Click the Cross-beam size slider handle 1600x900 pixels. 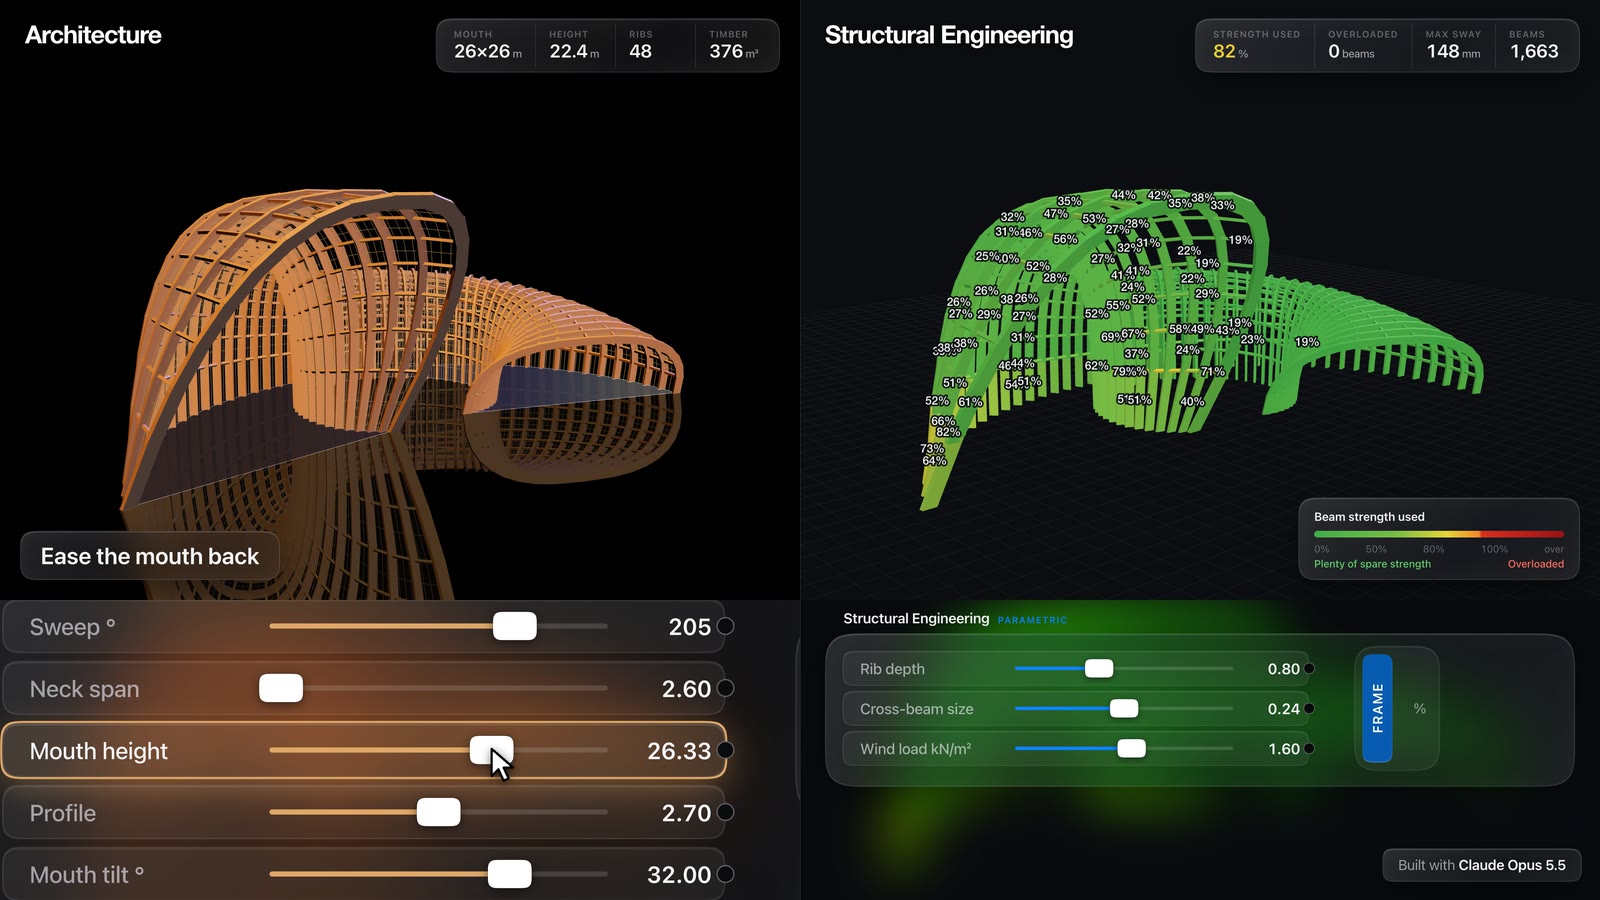coord(1124,708)
